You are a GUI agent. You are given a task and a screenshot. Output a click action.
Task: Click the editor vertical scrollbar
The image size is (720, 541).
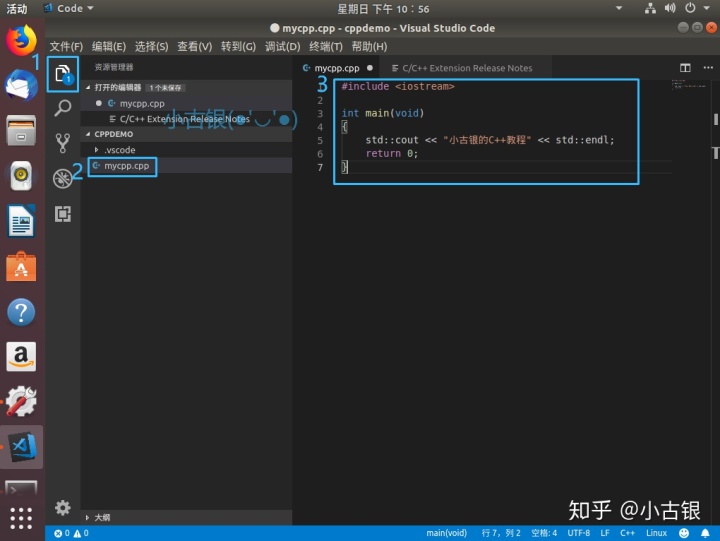[715, 119]
